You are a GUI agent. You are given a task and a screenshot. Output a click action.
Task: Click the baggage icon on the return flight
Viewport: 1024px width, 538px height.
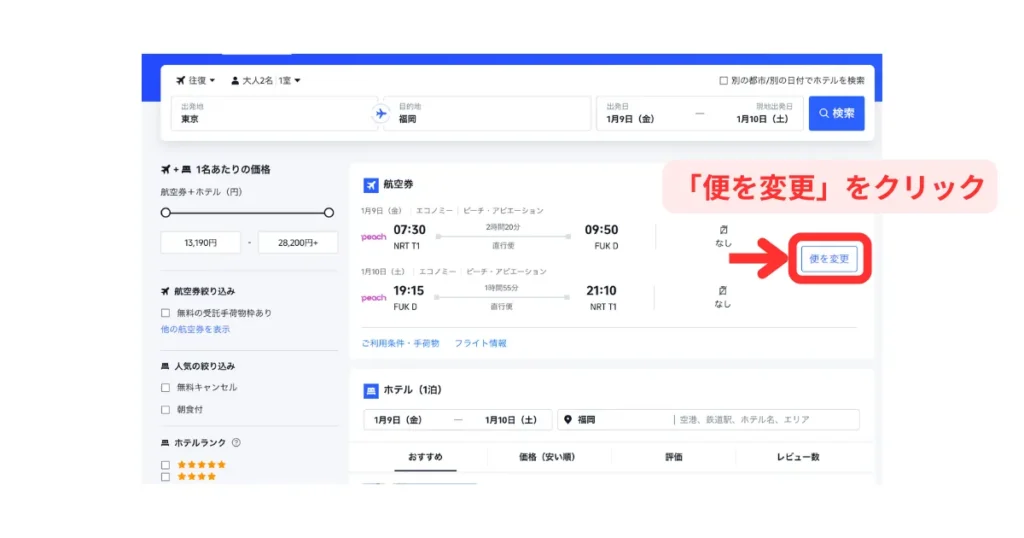(x=722, y=291)
